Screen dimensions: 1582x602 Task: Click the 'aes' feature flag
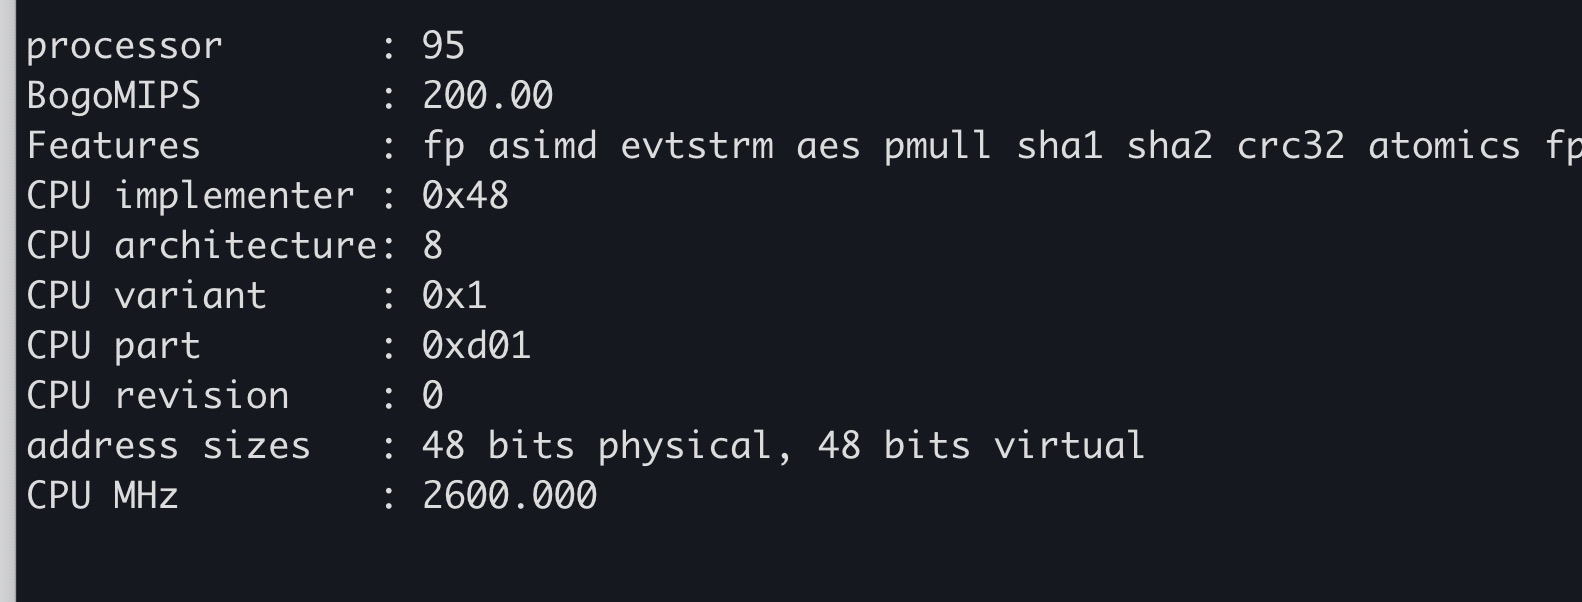coord(828,146)
